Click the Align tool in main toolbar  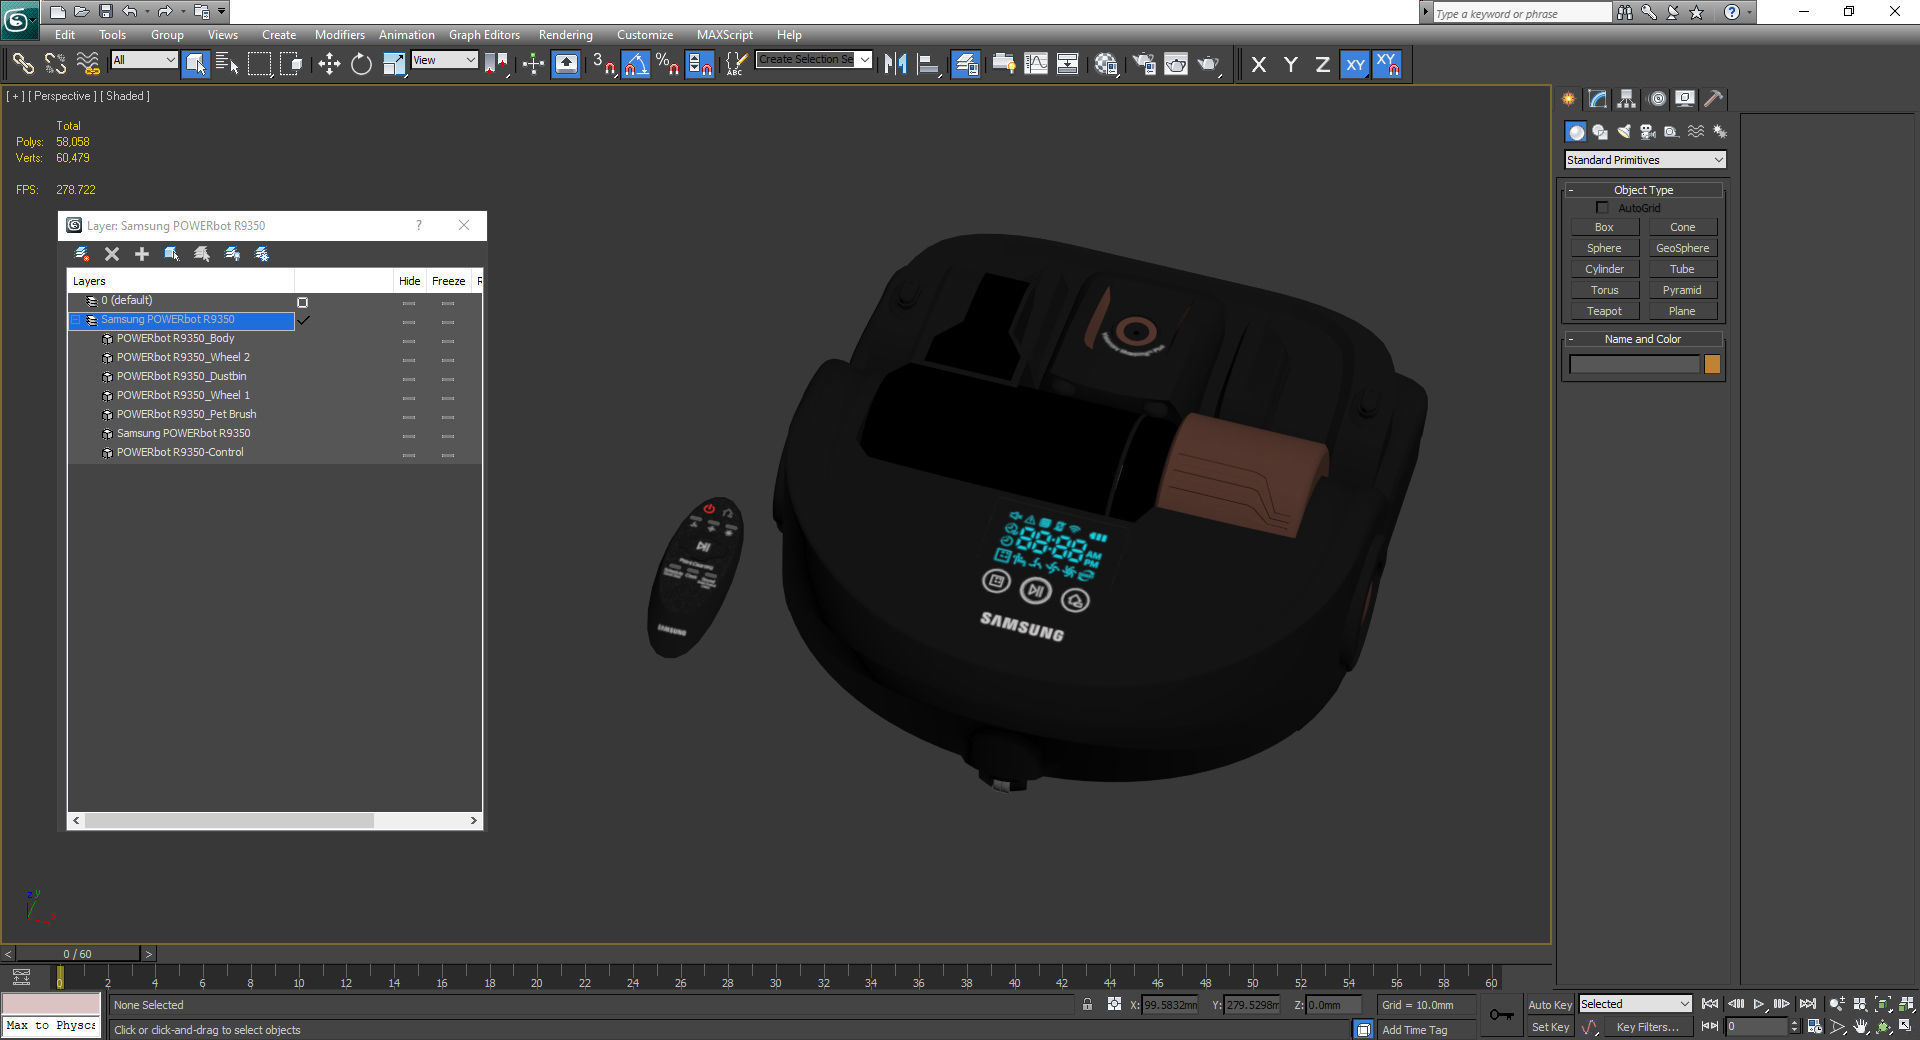click(x=929, y=64)
